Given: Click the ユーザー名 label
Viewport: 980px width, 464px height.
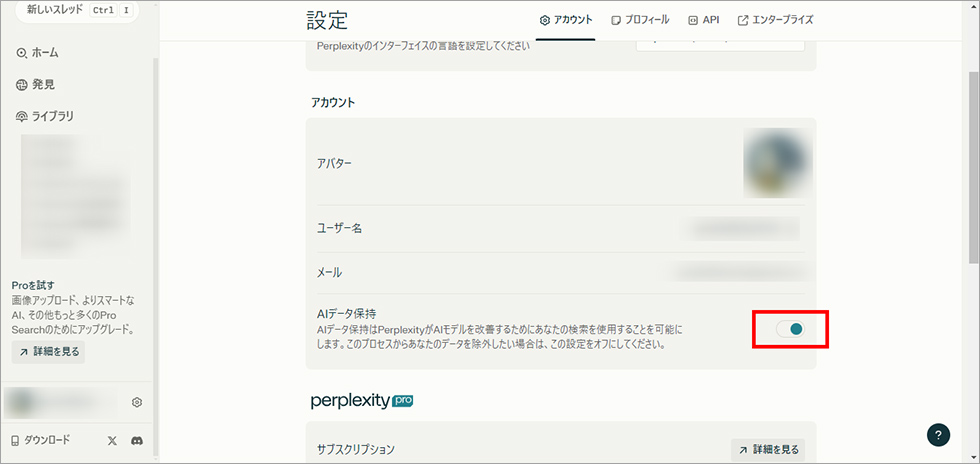Looking at the screenshot, I should (x=339, y=229).
